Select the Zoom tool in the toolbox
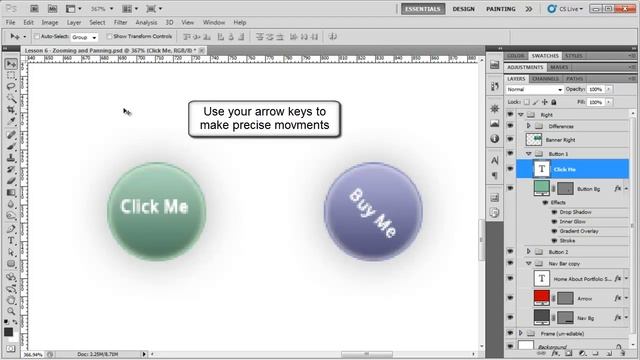 click(11, 311)
